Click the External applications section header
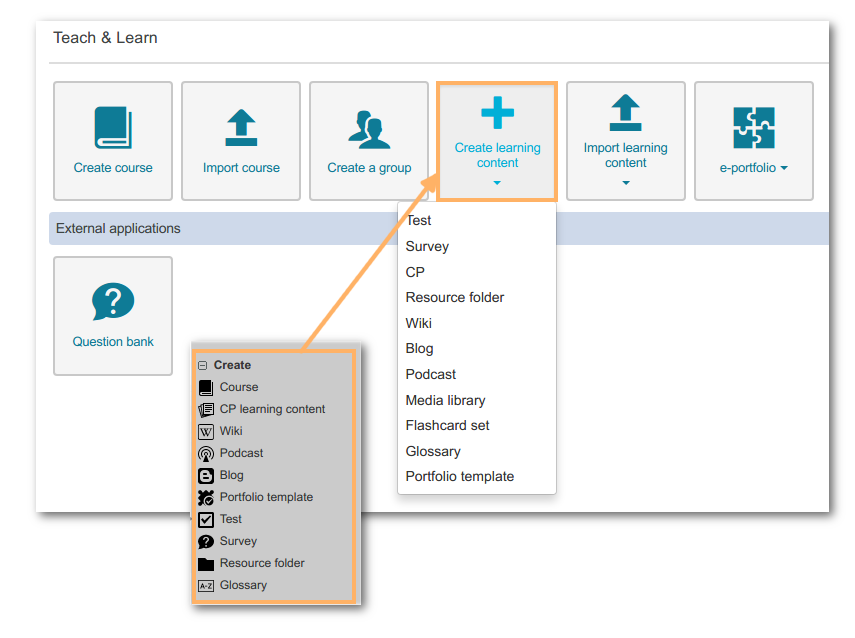The height and width of the screenshot is (638, 855). tap(118, 228)
